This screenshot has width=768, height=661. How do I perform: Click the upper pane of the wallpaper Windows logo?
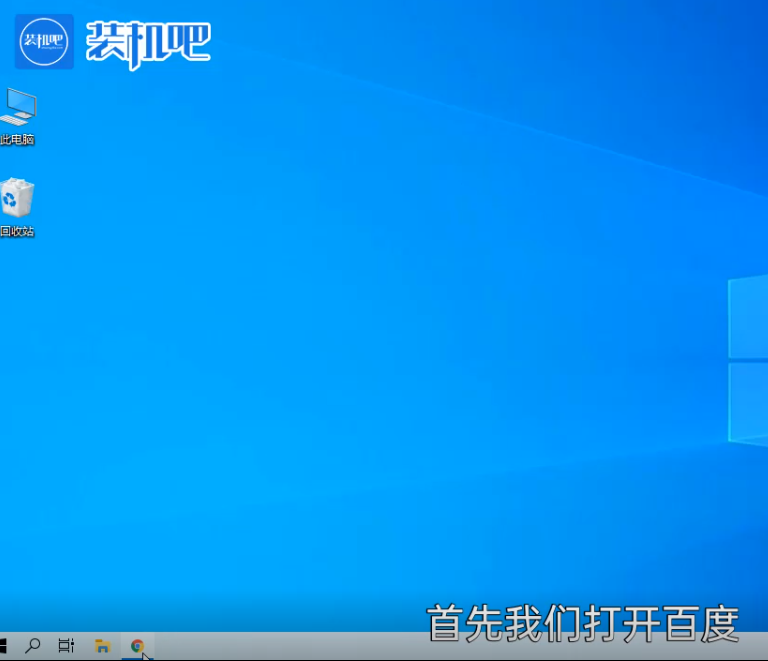[750, 318]
